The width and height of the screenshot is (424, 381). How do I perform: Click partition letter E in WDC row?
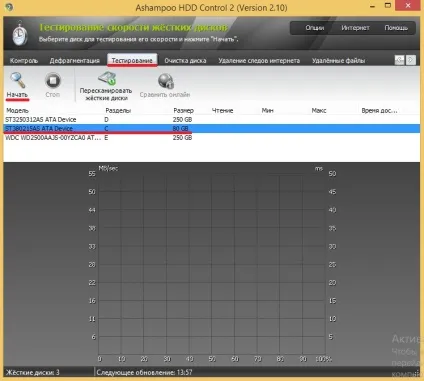106,137
